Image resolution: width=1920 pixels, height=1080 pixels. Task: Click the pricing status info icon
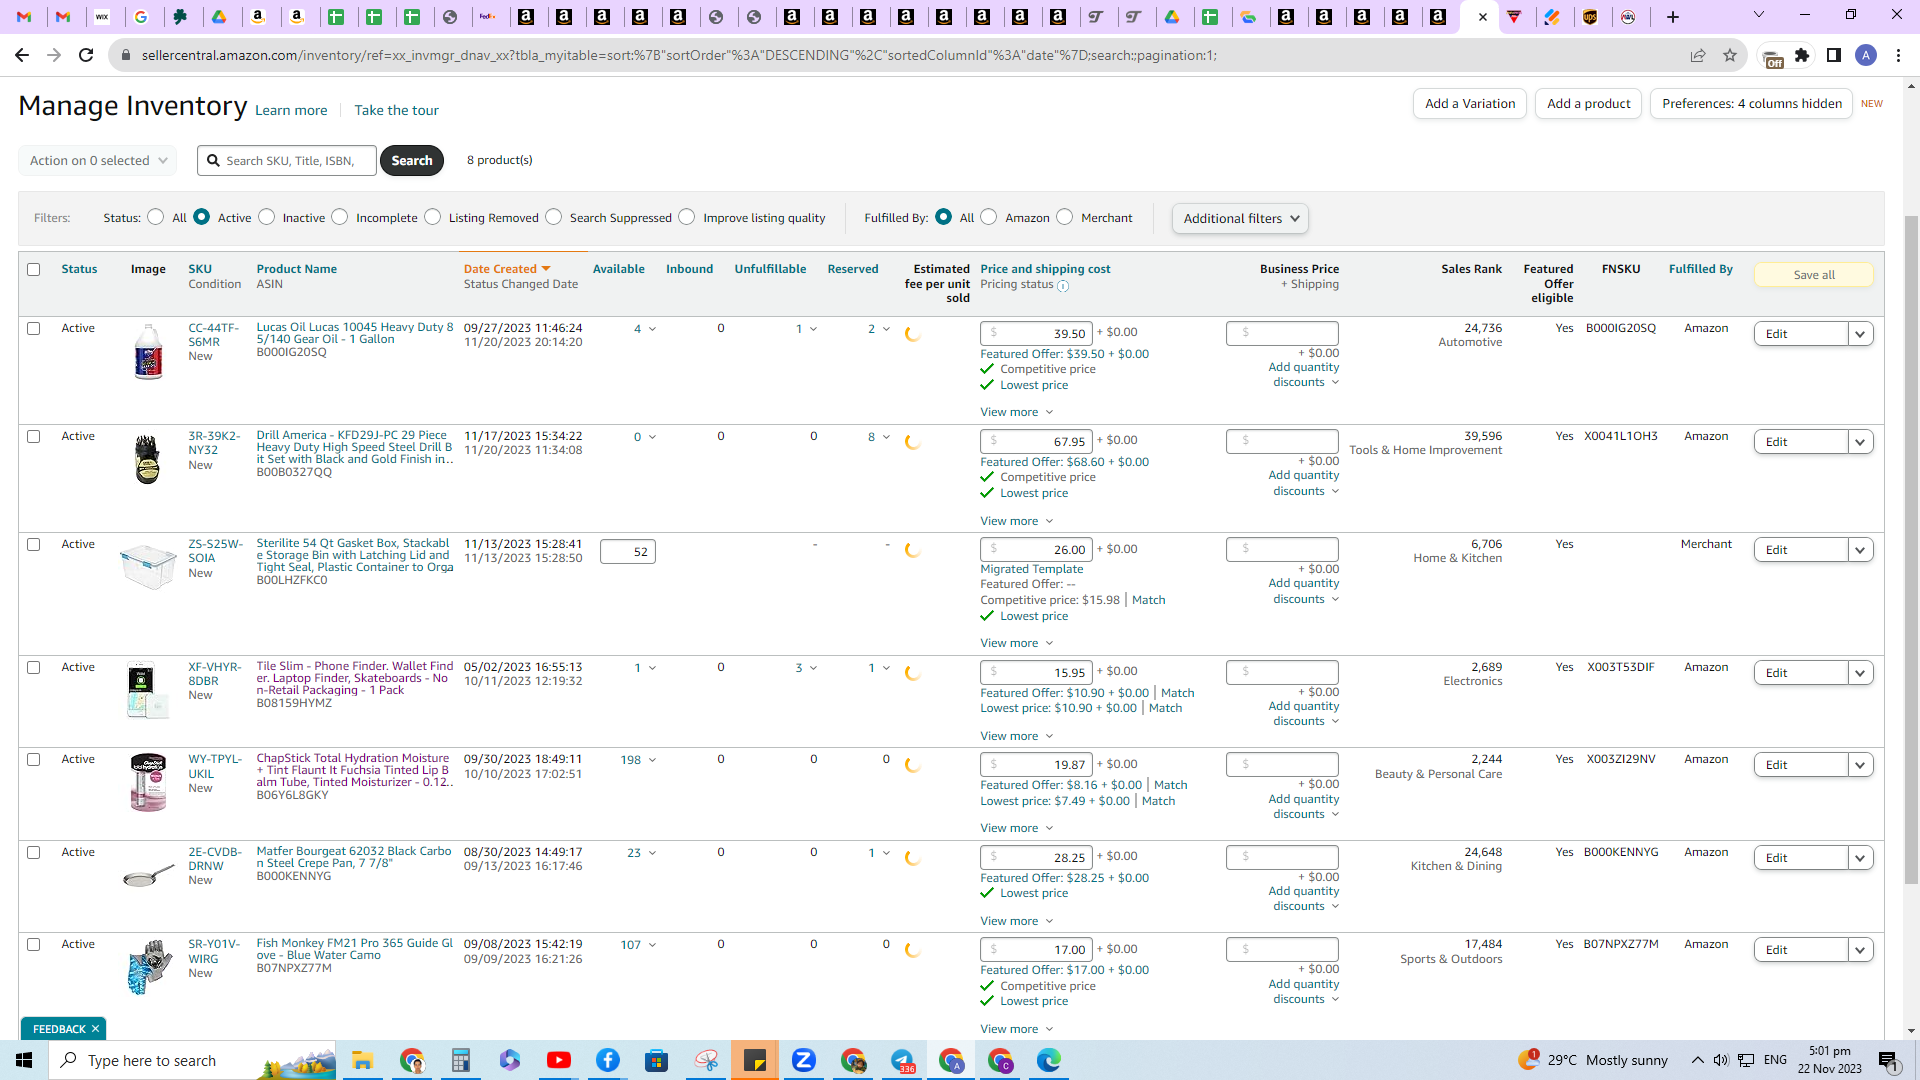[x=1063, y=286]
